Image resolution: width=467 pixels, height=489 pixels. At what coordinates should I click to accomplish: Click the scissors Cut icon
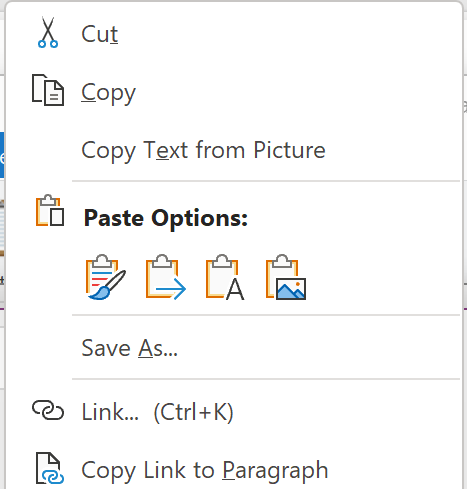coord(48,32)
